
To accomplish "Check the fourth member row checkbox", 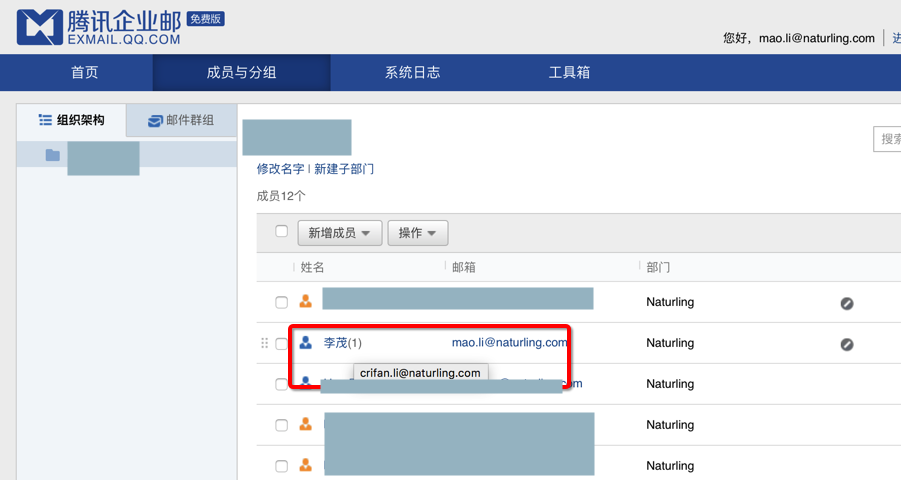I will tap(282, 425).
